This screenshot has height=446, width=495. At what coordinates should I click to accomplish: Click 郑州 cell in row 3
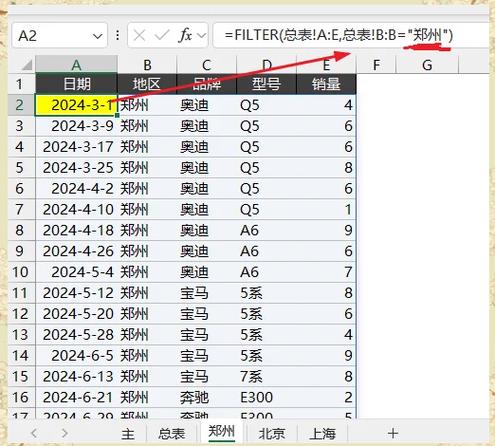click(x=147, y=126)
